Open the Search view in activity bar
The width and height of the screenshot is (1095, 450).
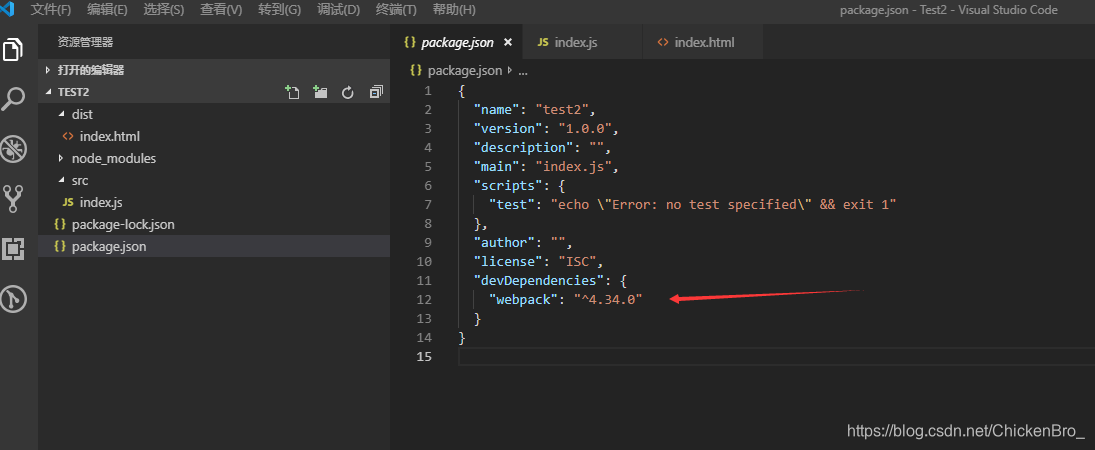(x=13, y=99)
